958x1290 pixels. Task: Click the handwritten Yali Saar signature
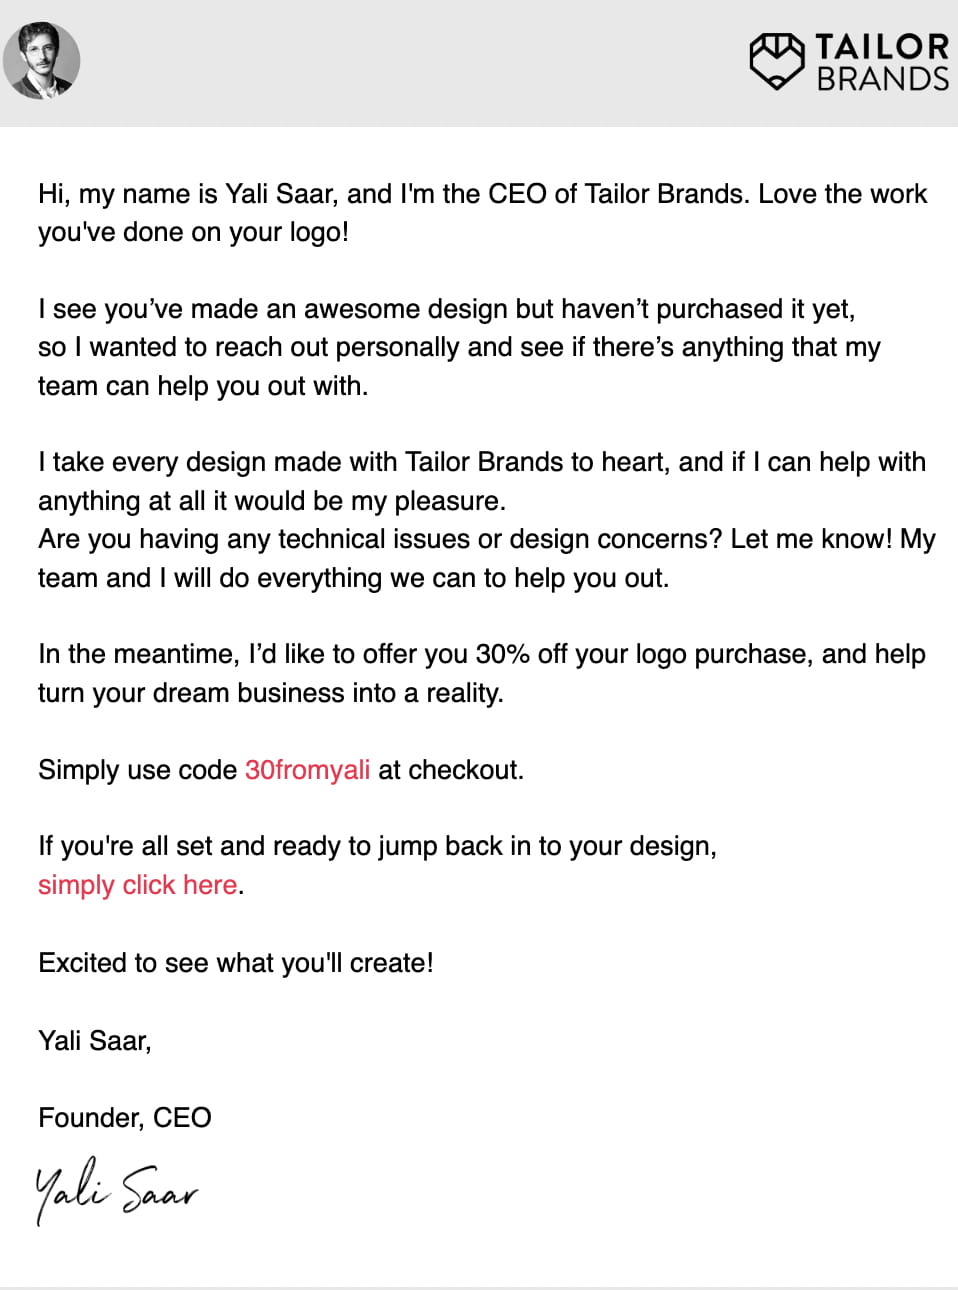(116, 1190)
